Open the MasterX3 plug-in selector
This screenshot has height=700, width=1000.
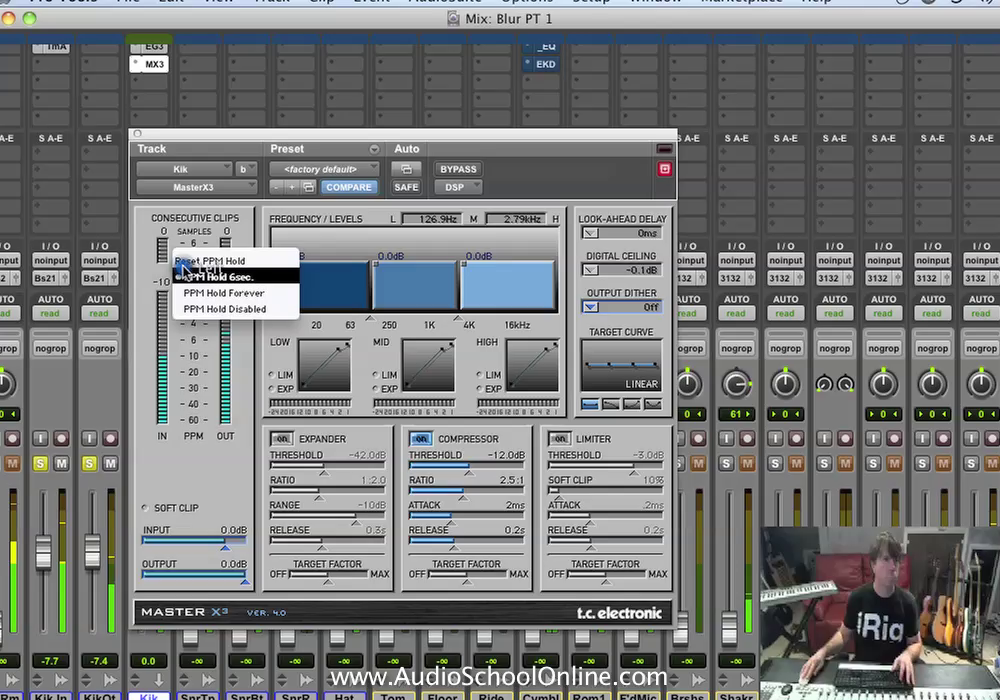pyautogui.click(x=196, y=187)
